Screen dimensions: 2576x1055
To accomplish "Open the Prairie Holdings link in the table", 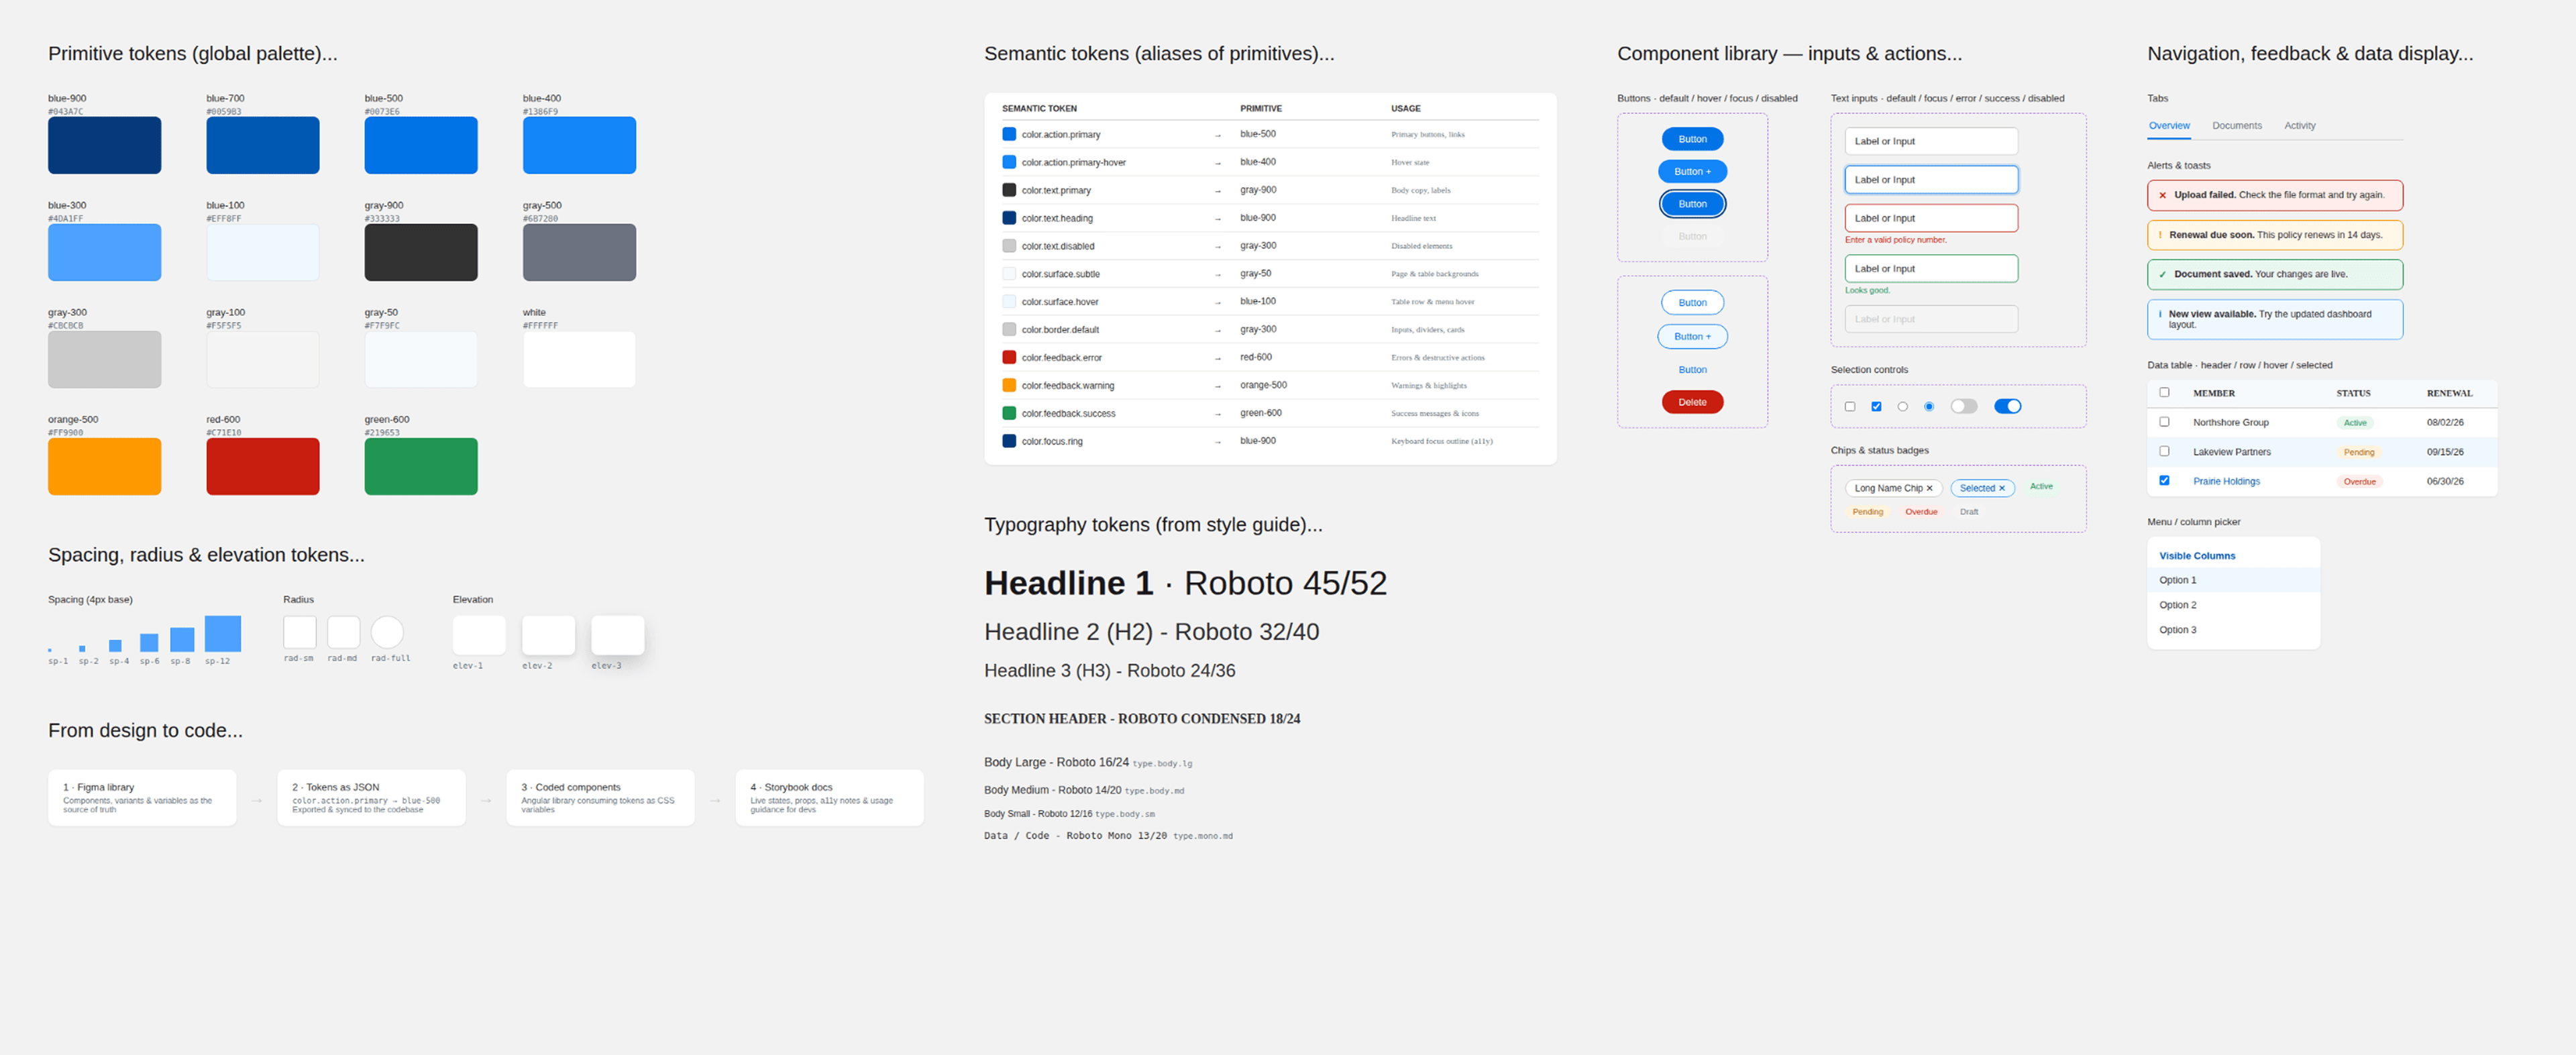I will [x=2226, y=481].
